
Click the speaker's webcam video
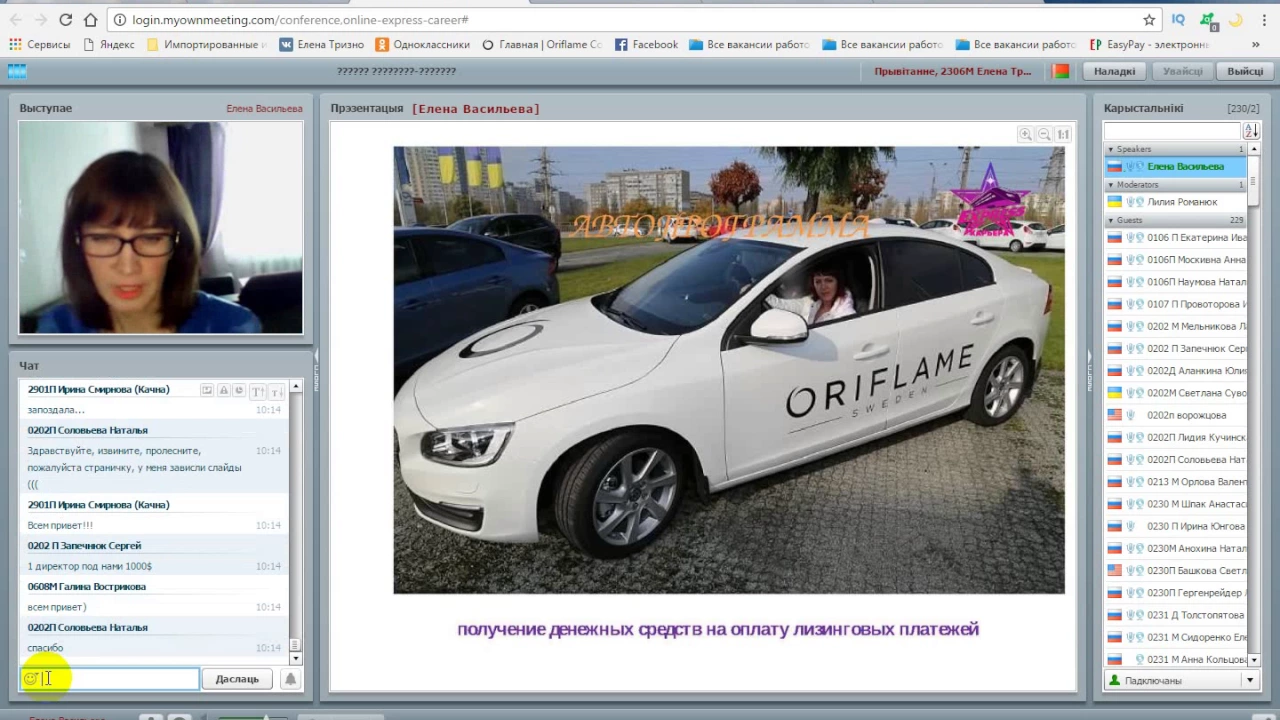click(x=161, y=228)
